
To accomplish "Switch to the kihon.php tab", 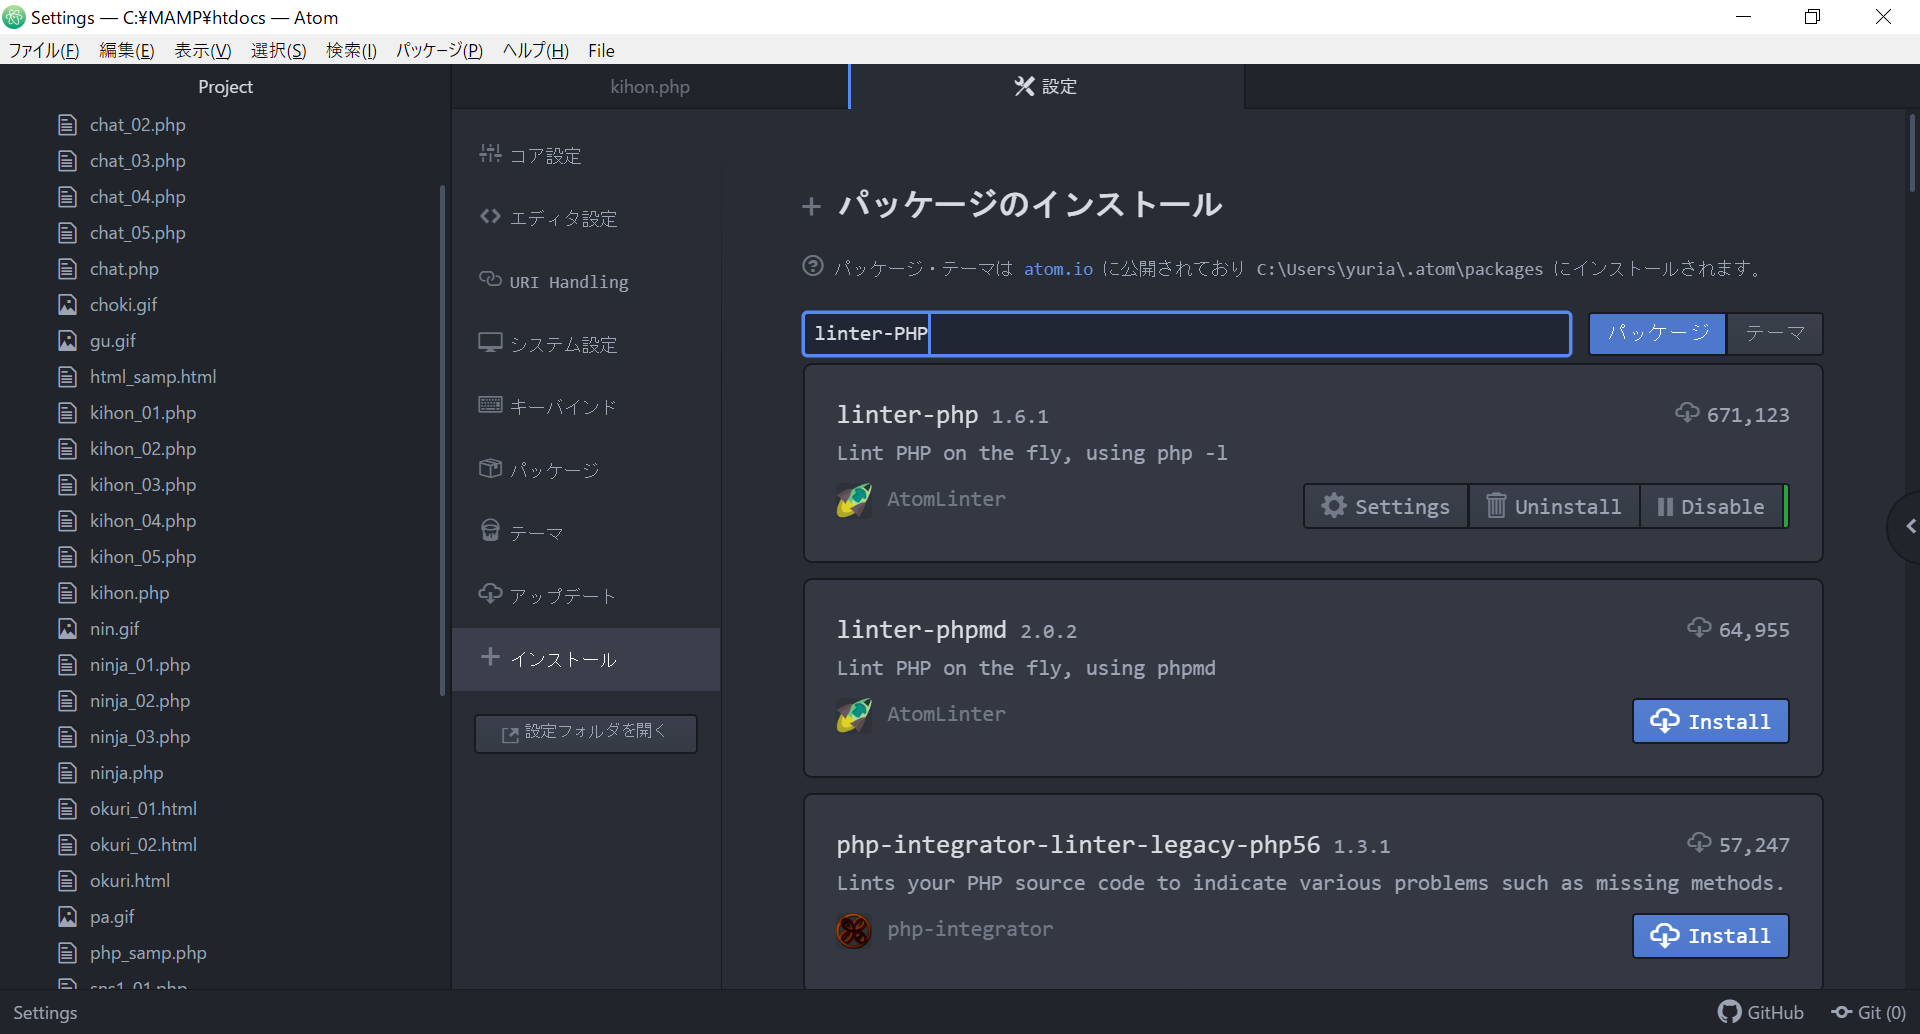I will pyautogui.click(x=650, y=87).
